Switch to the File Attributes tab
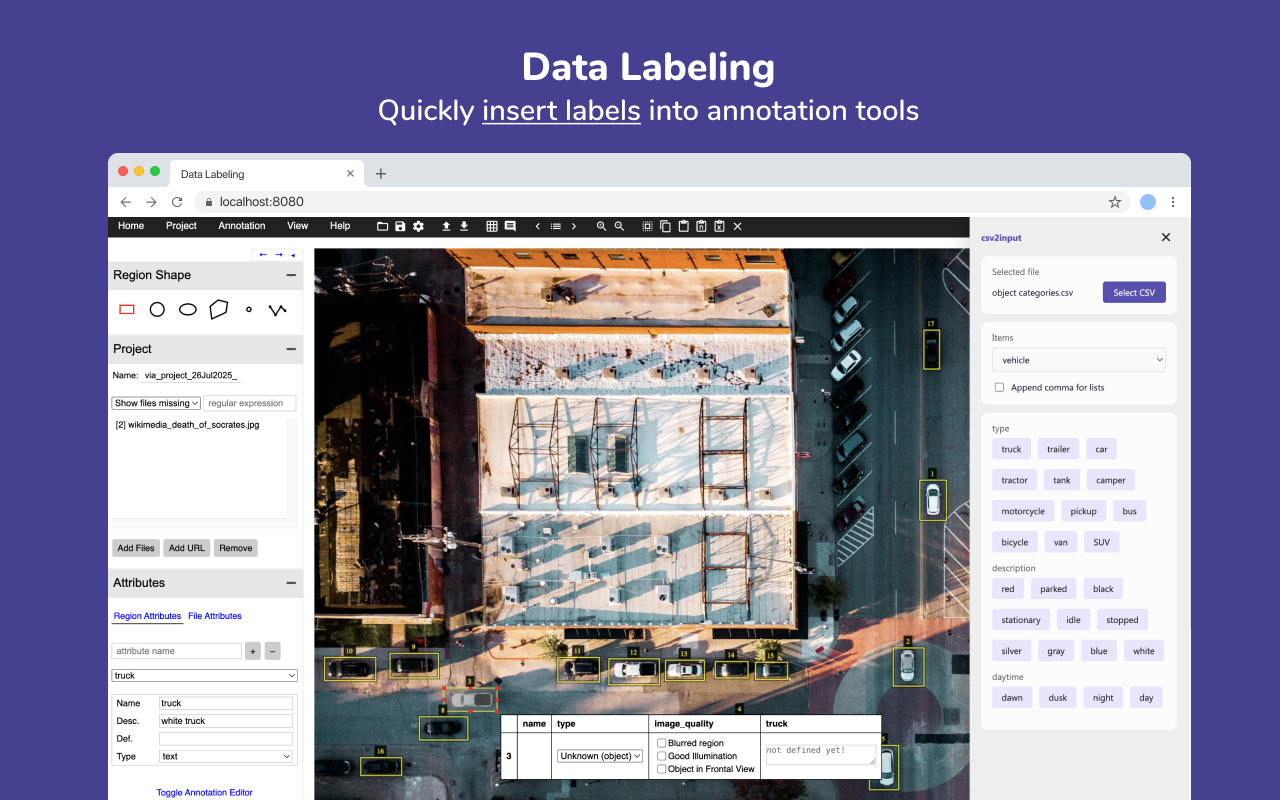 tap(215, 616)
